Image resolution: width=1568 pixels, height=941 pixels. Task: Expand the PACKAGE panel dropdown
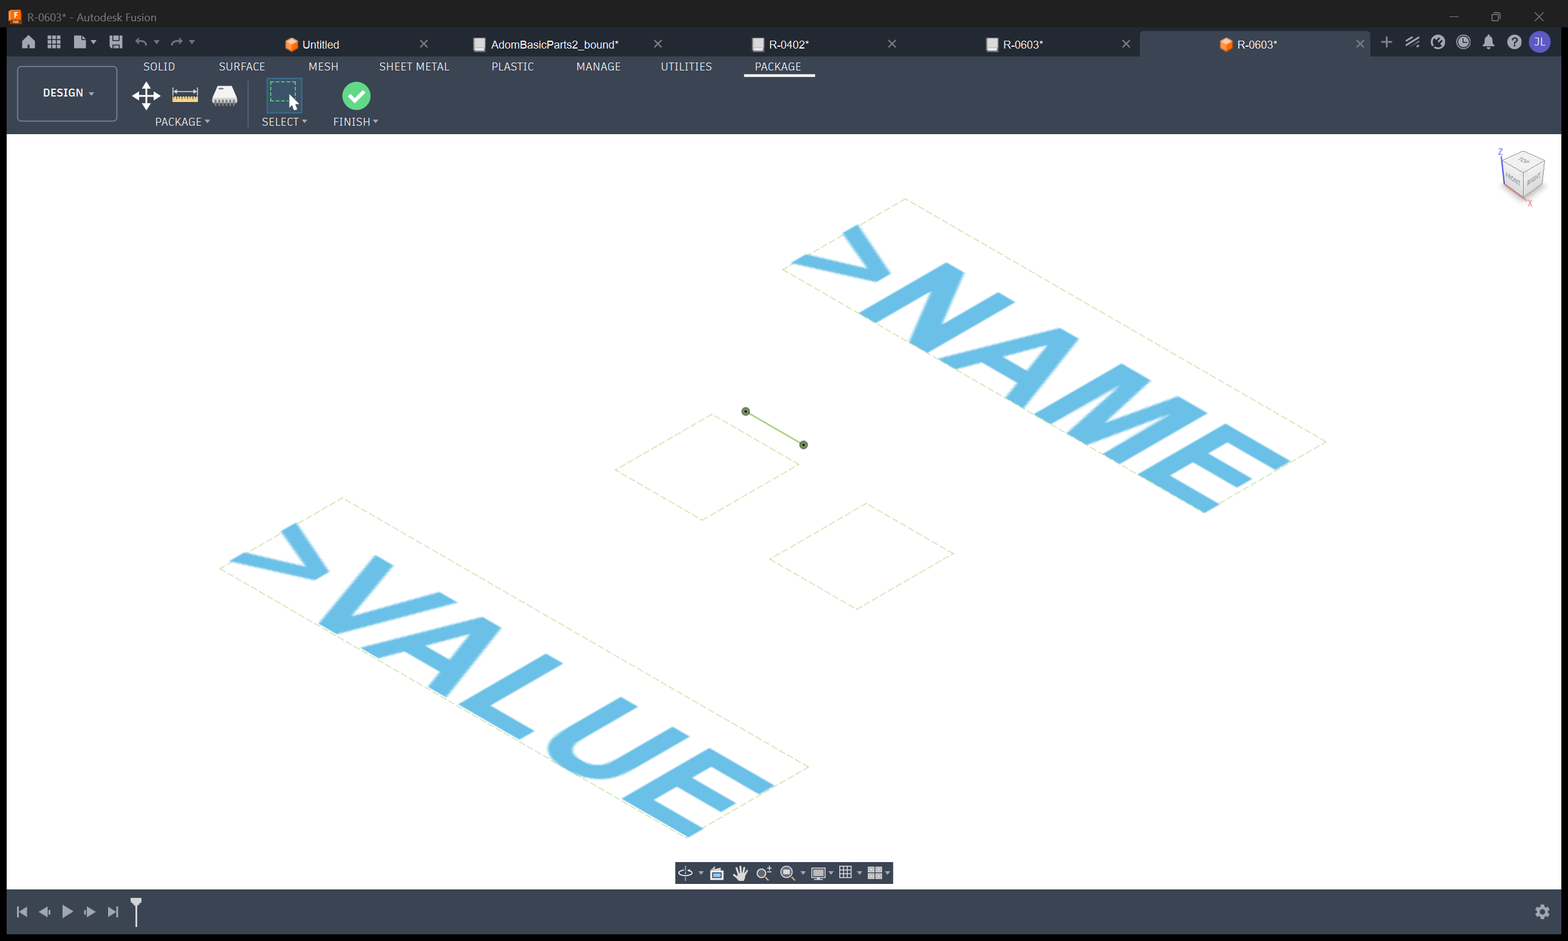click(182, 122)
